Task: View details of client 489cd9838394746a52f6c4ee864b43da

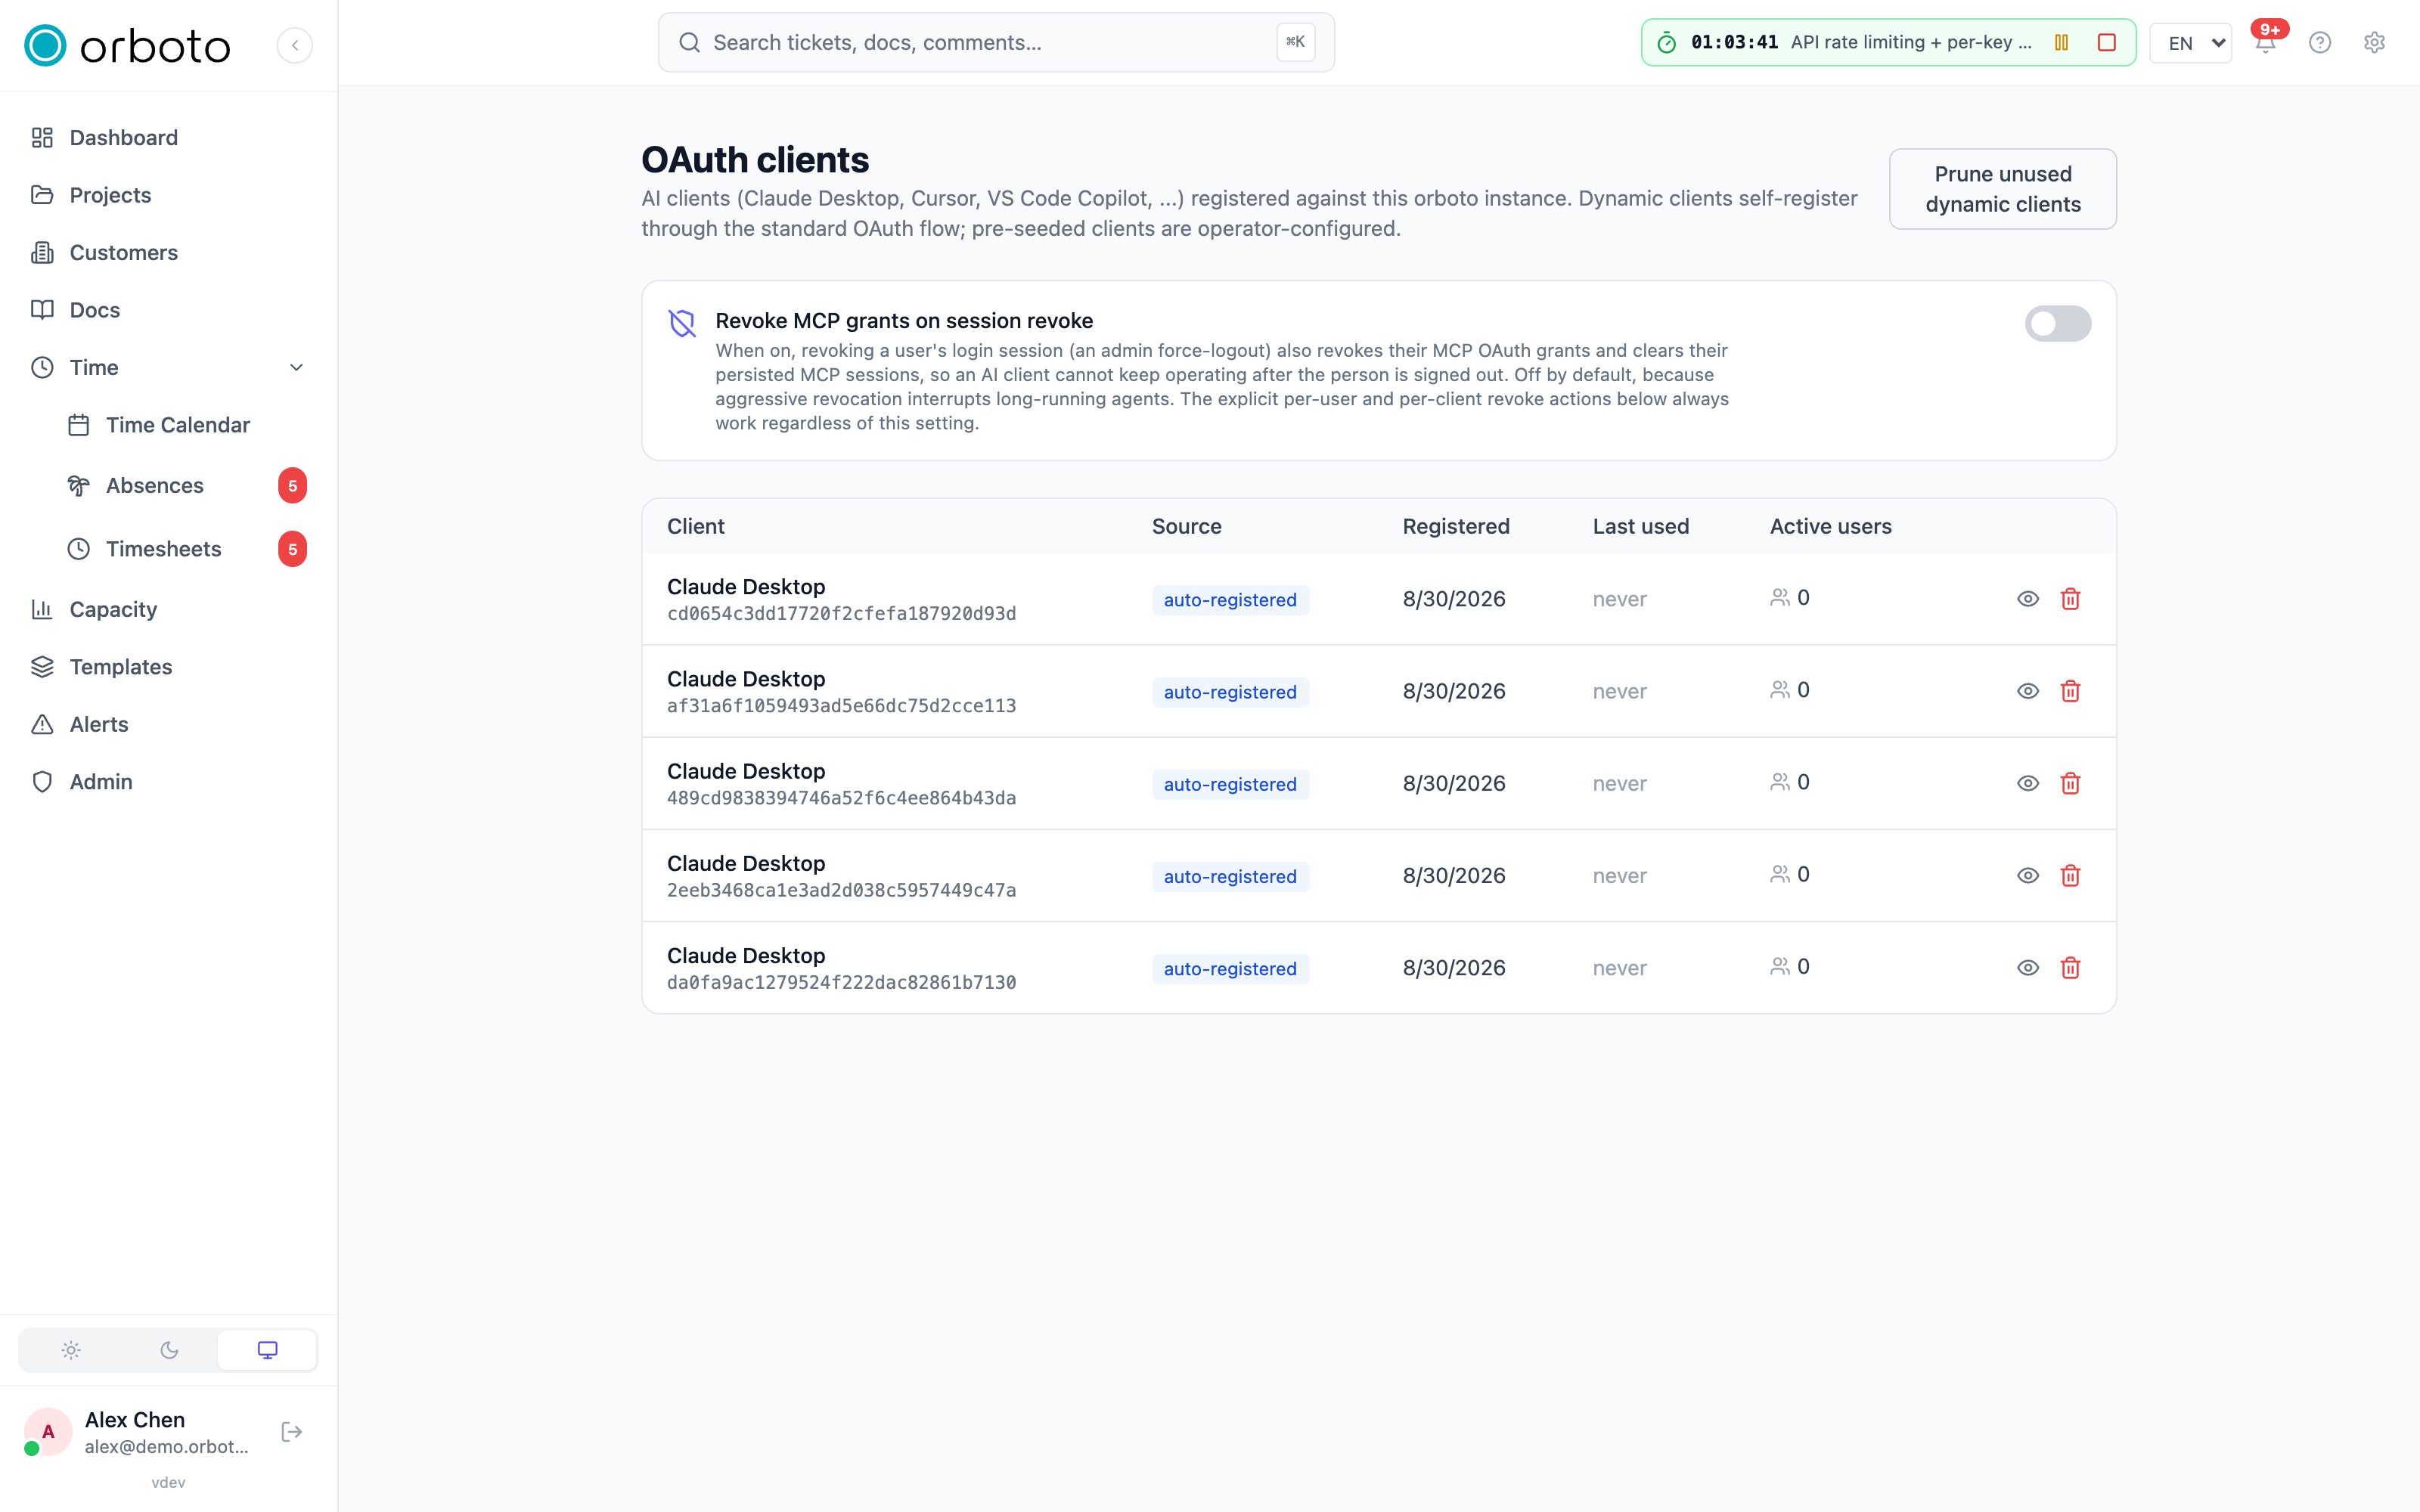Action: [x=2027, y=783]
